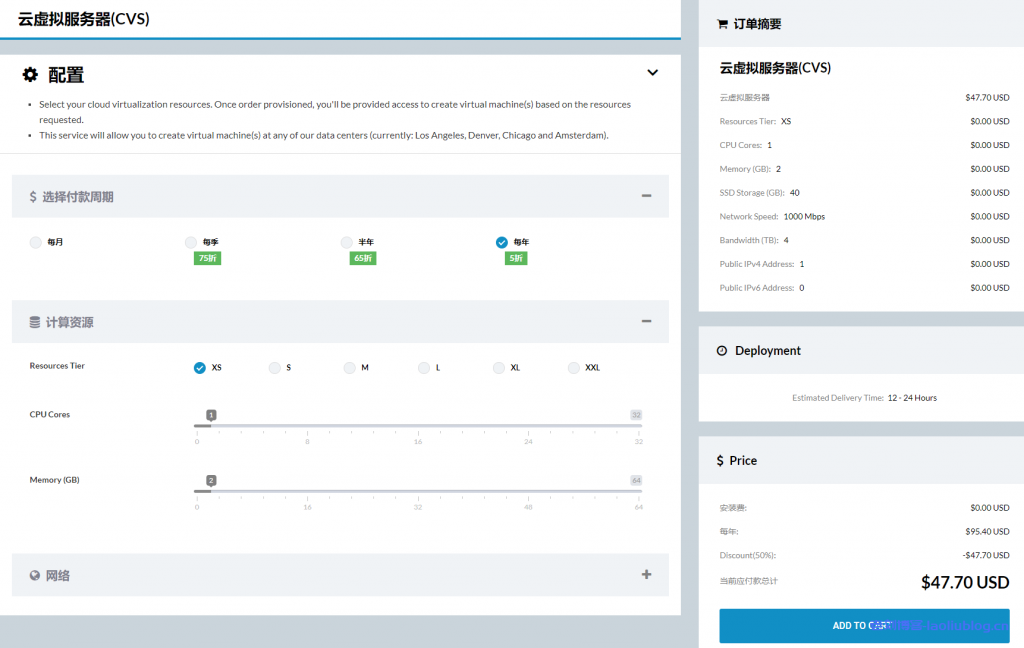Screen dimensions: 1024x648
Task: Collapse the 配置 section with the chevron
Action: click(x=652, y=73)
